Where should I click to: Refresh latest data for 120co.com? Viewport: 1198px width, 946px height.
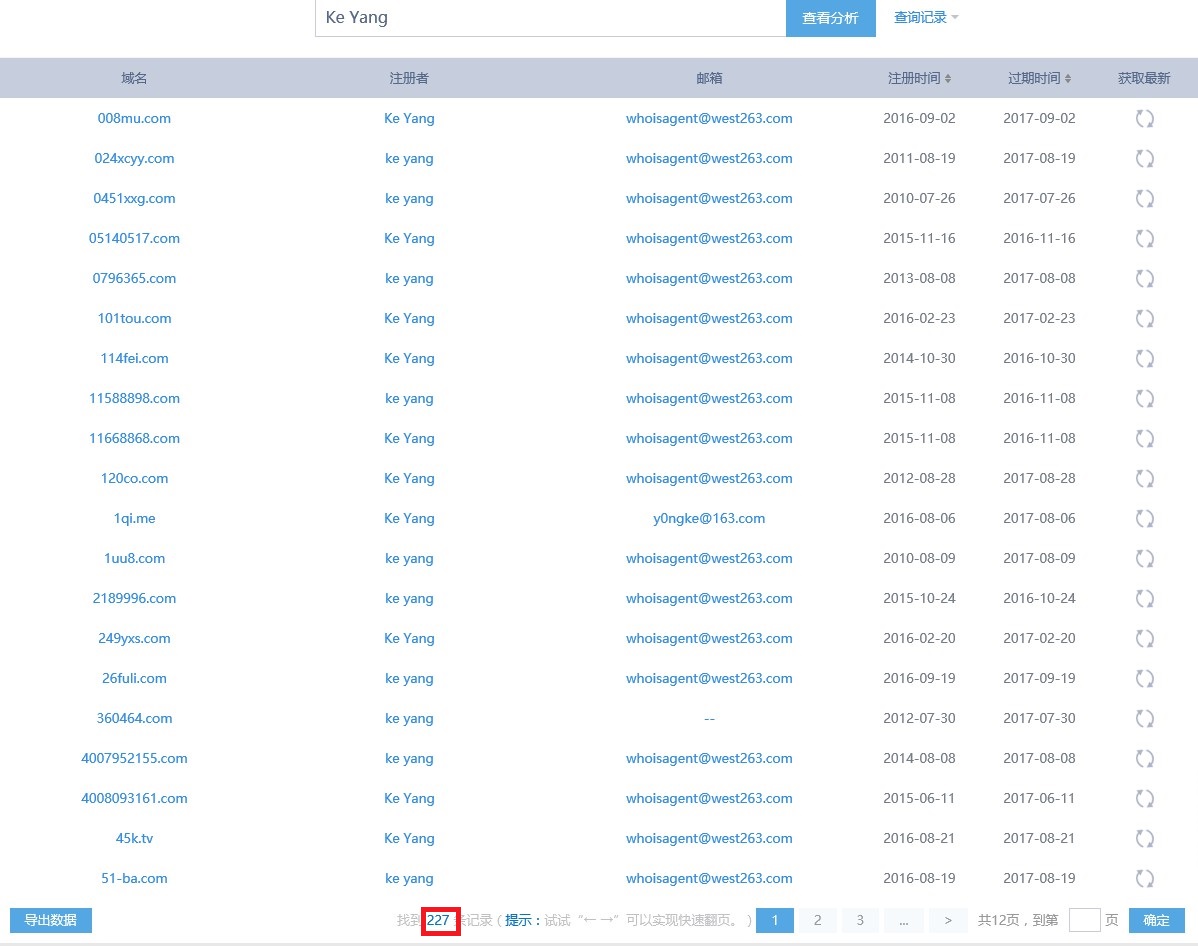click(1144, 478)
